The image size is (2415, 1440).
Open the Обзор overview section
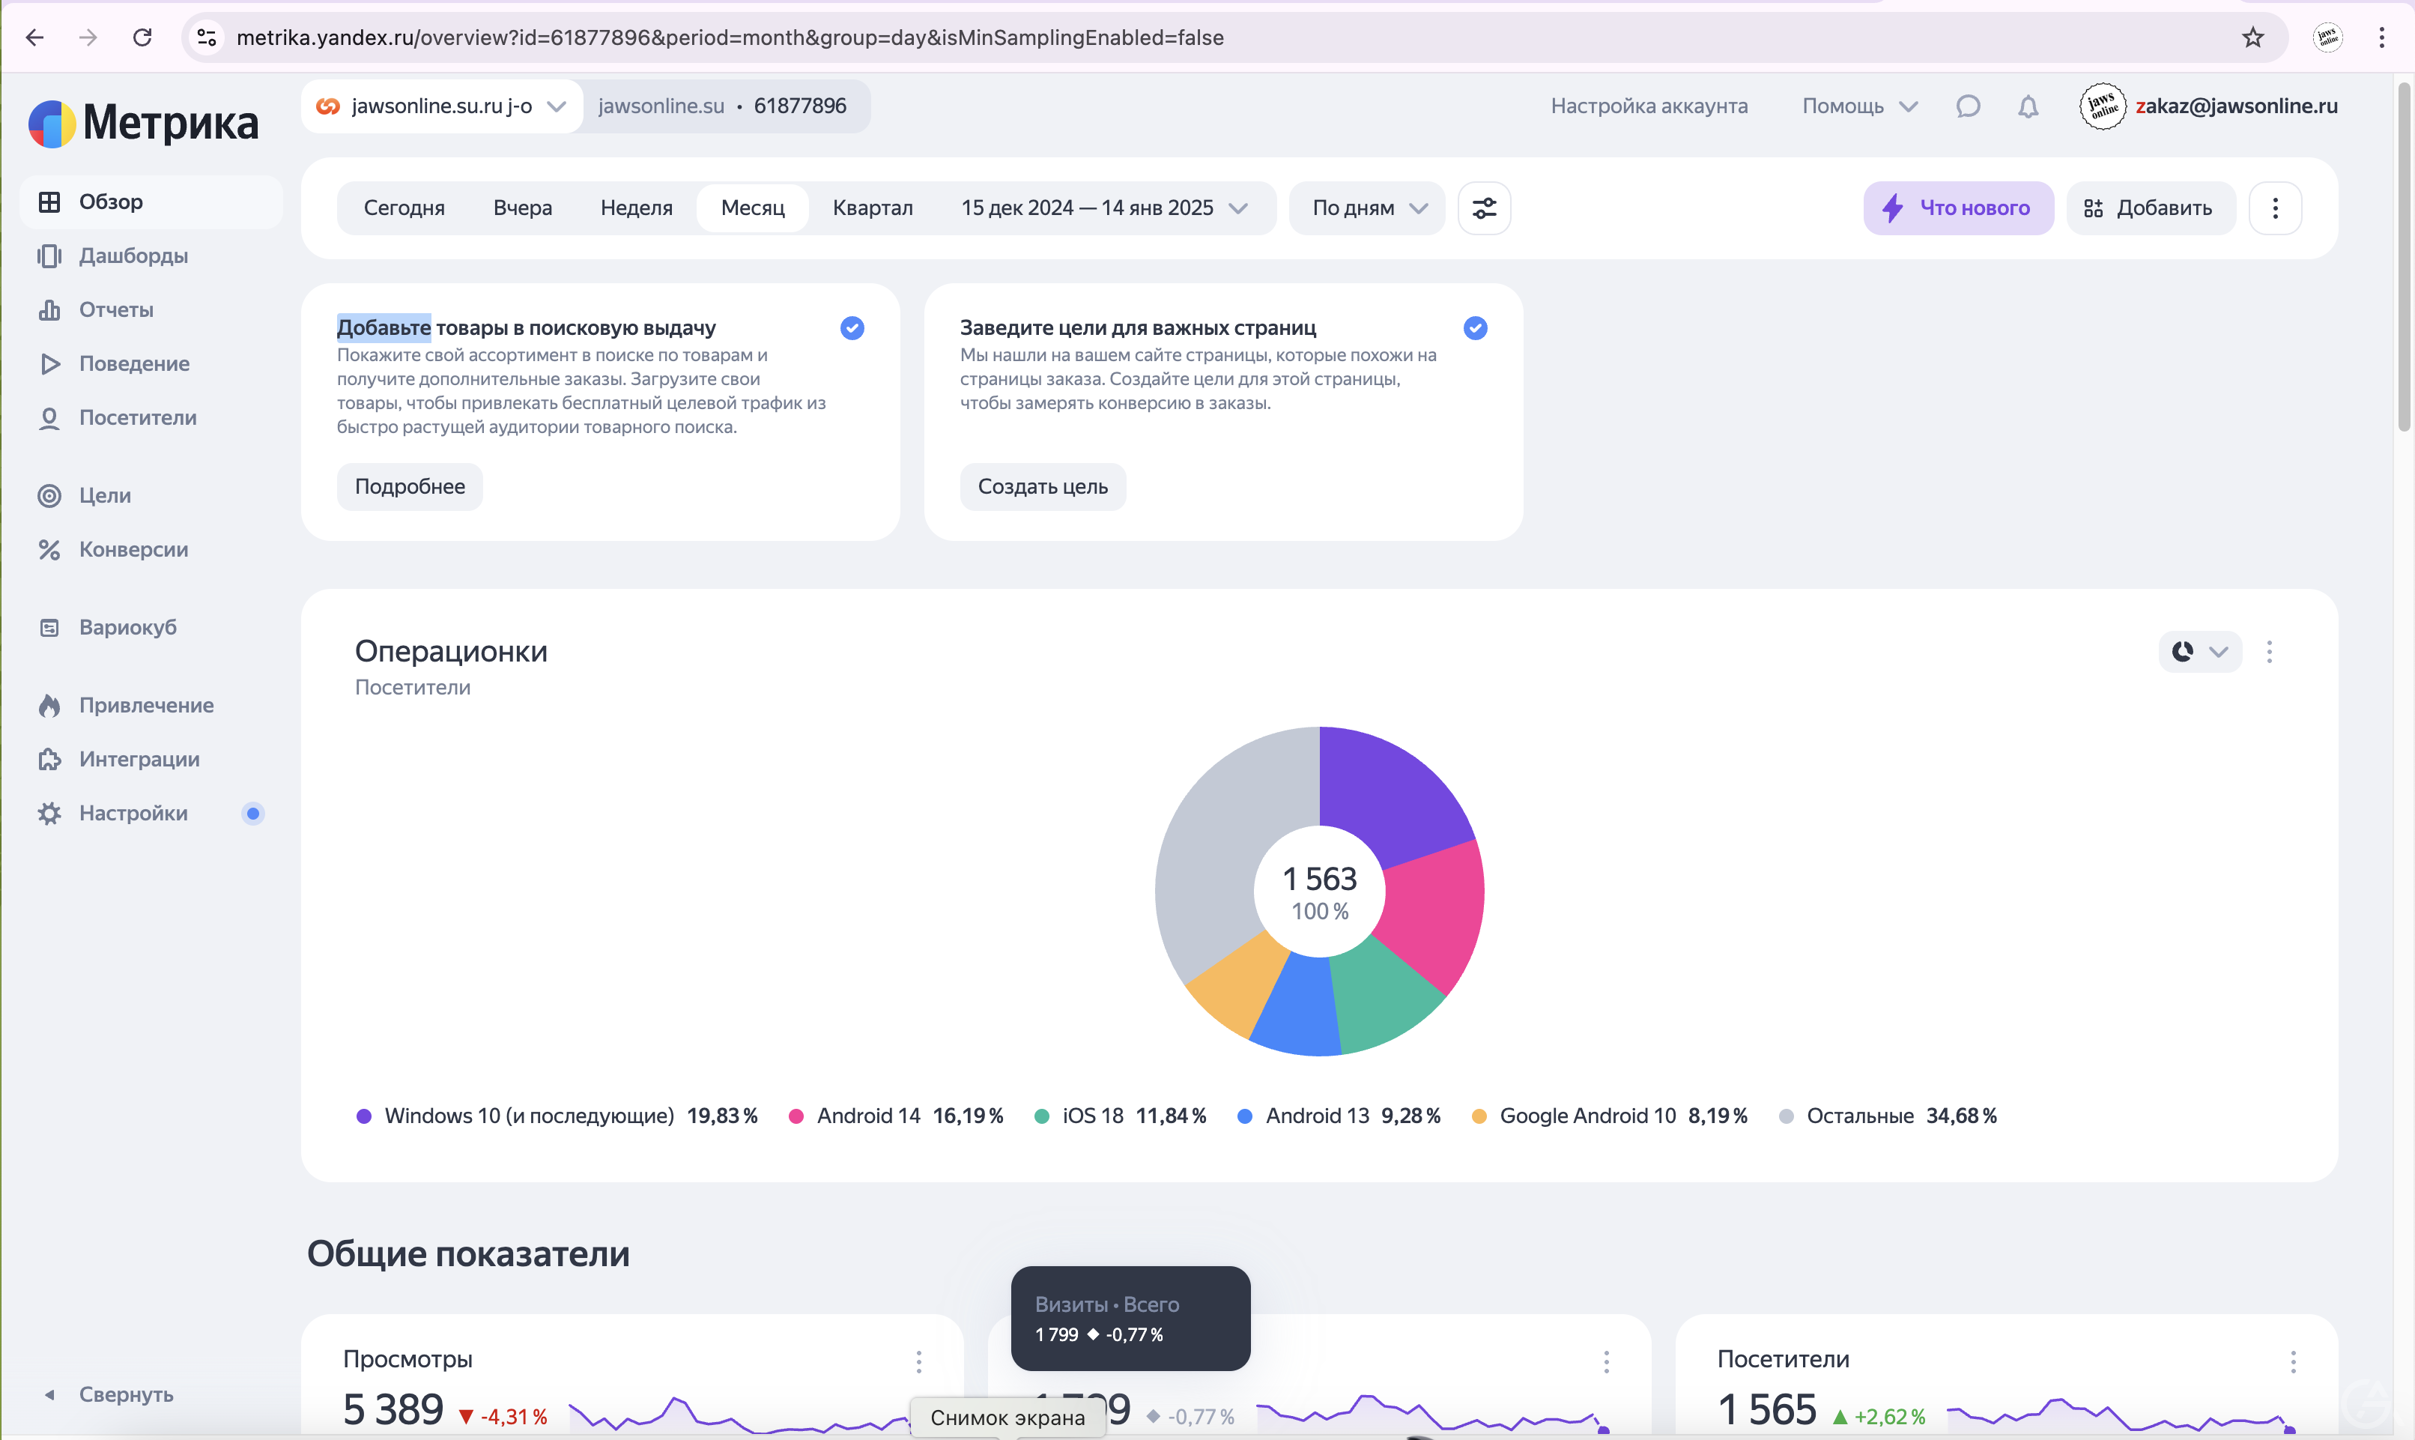[x=150, y=202]
